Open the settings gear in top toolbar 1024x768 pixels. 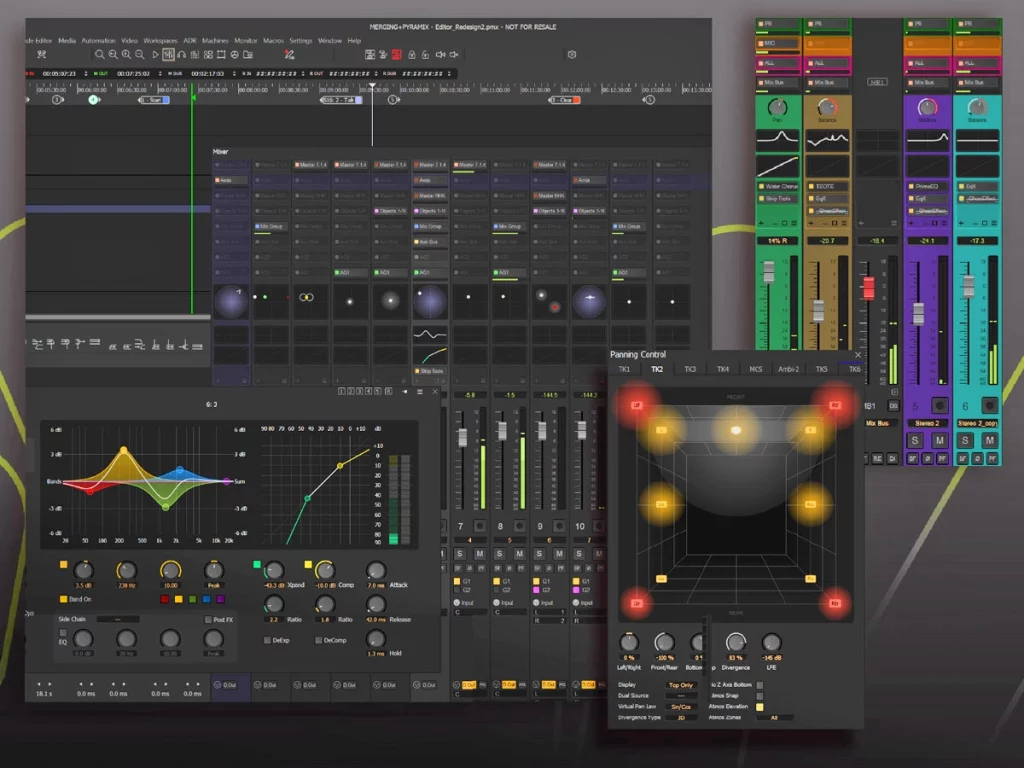[x=572, y=54]
